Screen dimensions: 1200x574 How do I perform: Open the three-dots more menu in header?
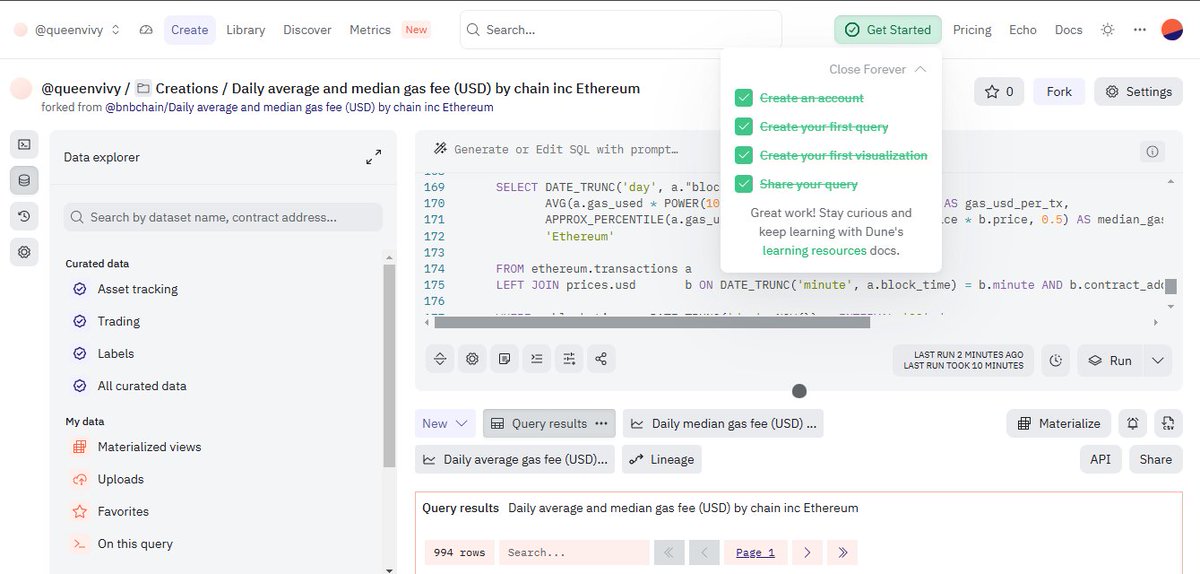pos(1140,30)
